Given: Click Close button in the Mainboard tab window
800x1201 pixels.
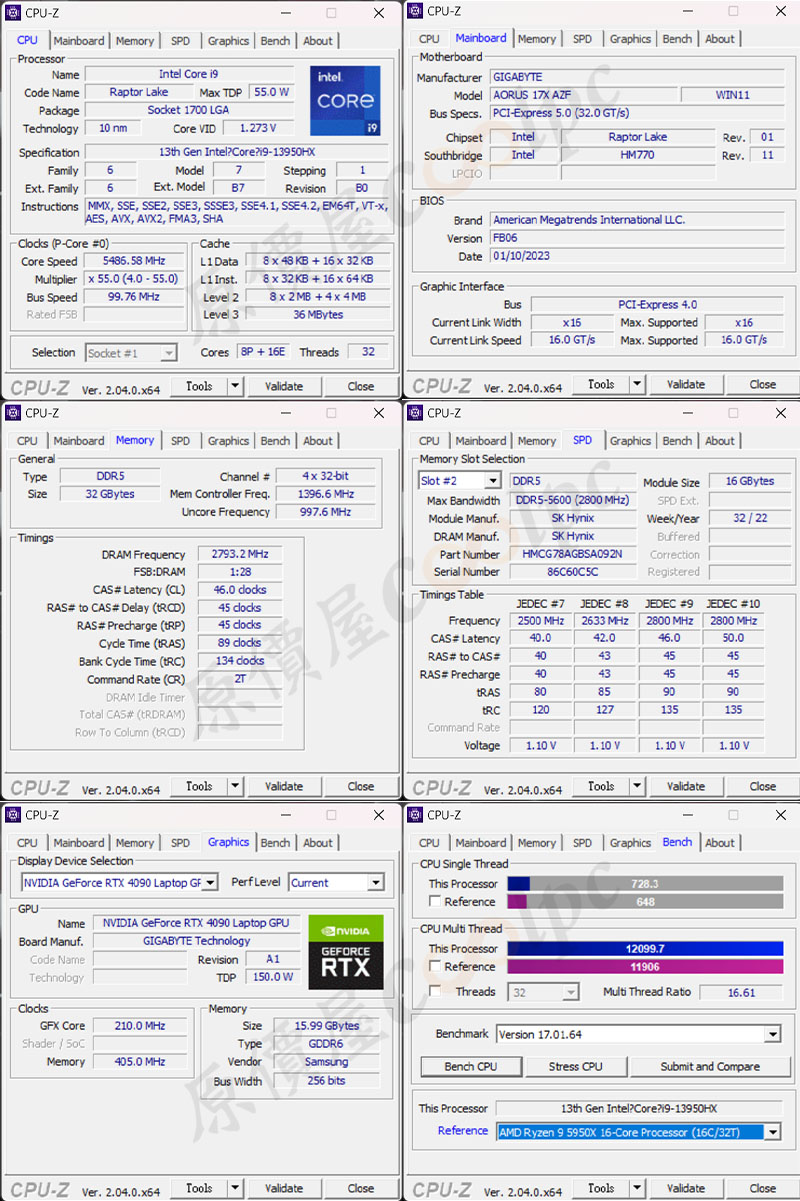Looking at the screenshot, I should (763, 384).
